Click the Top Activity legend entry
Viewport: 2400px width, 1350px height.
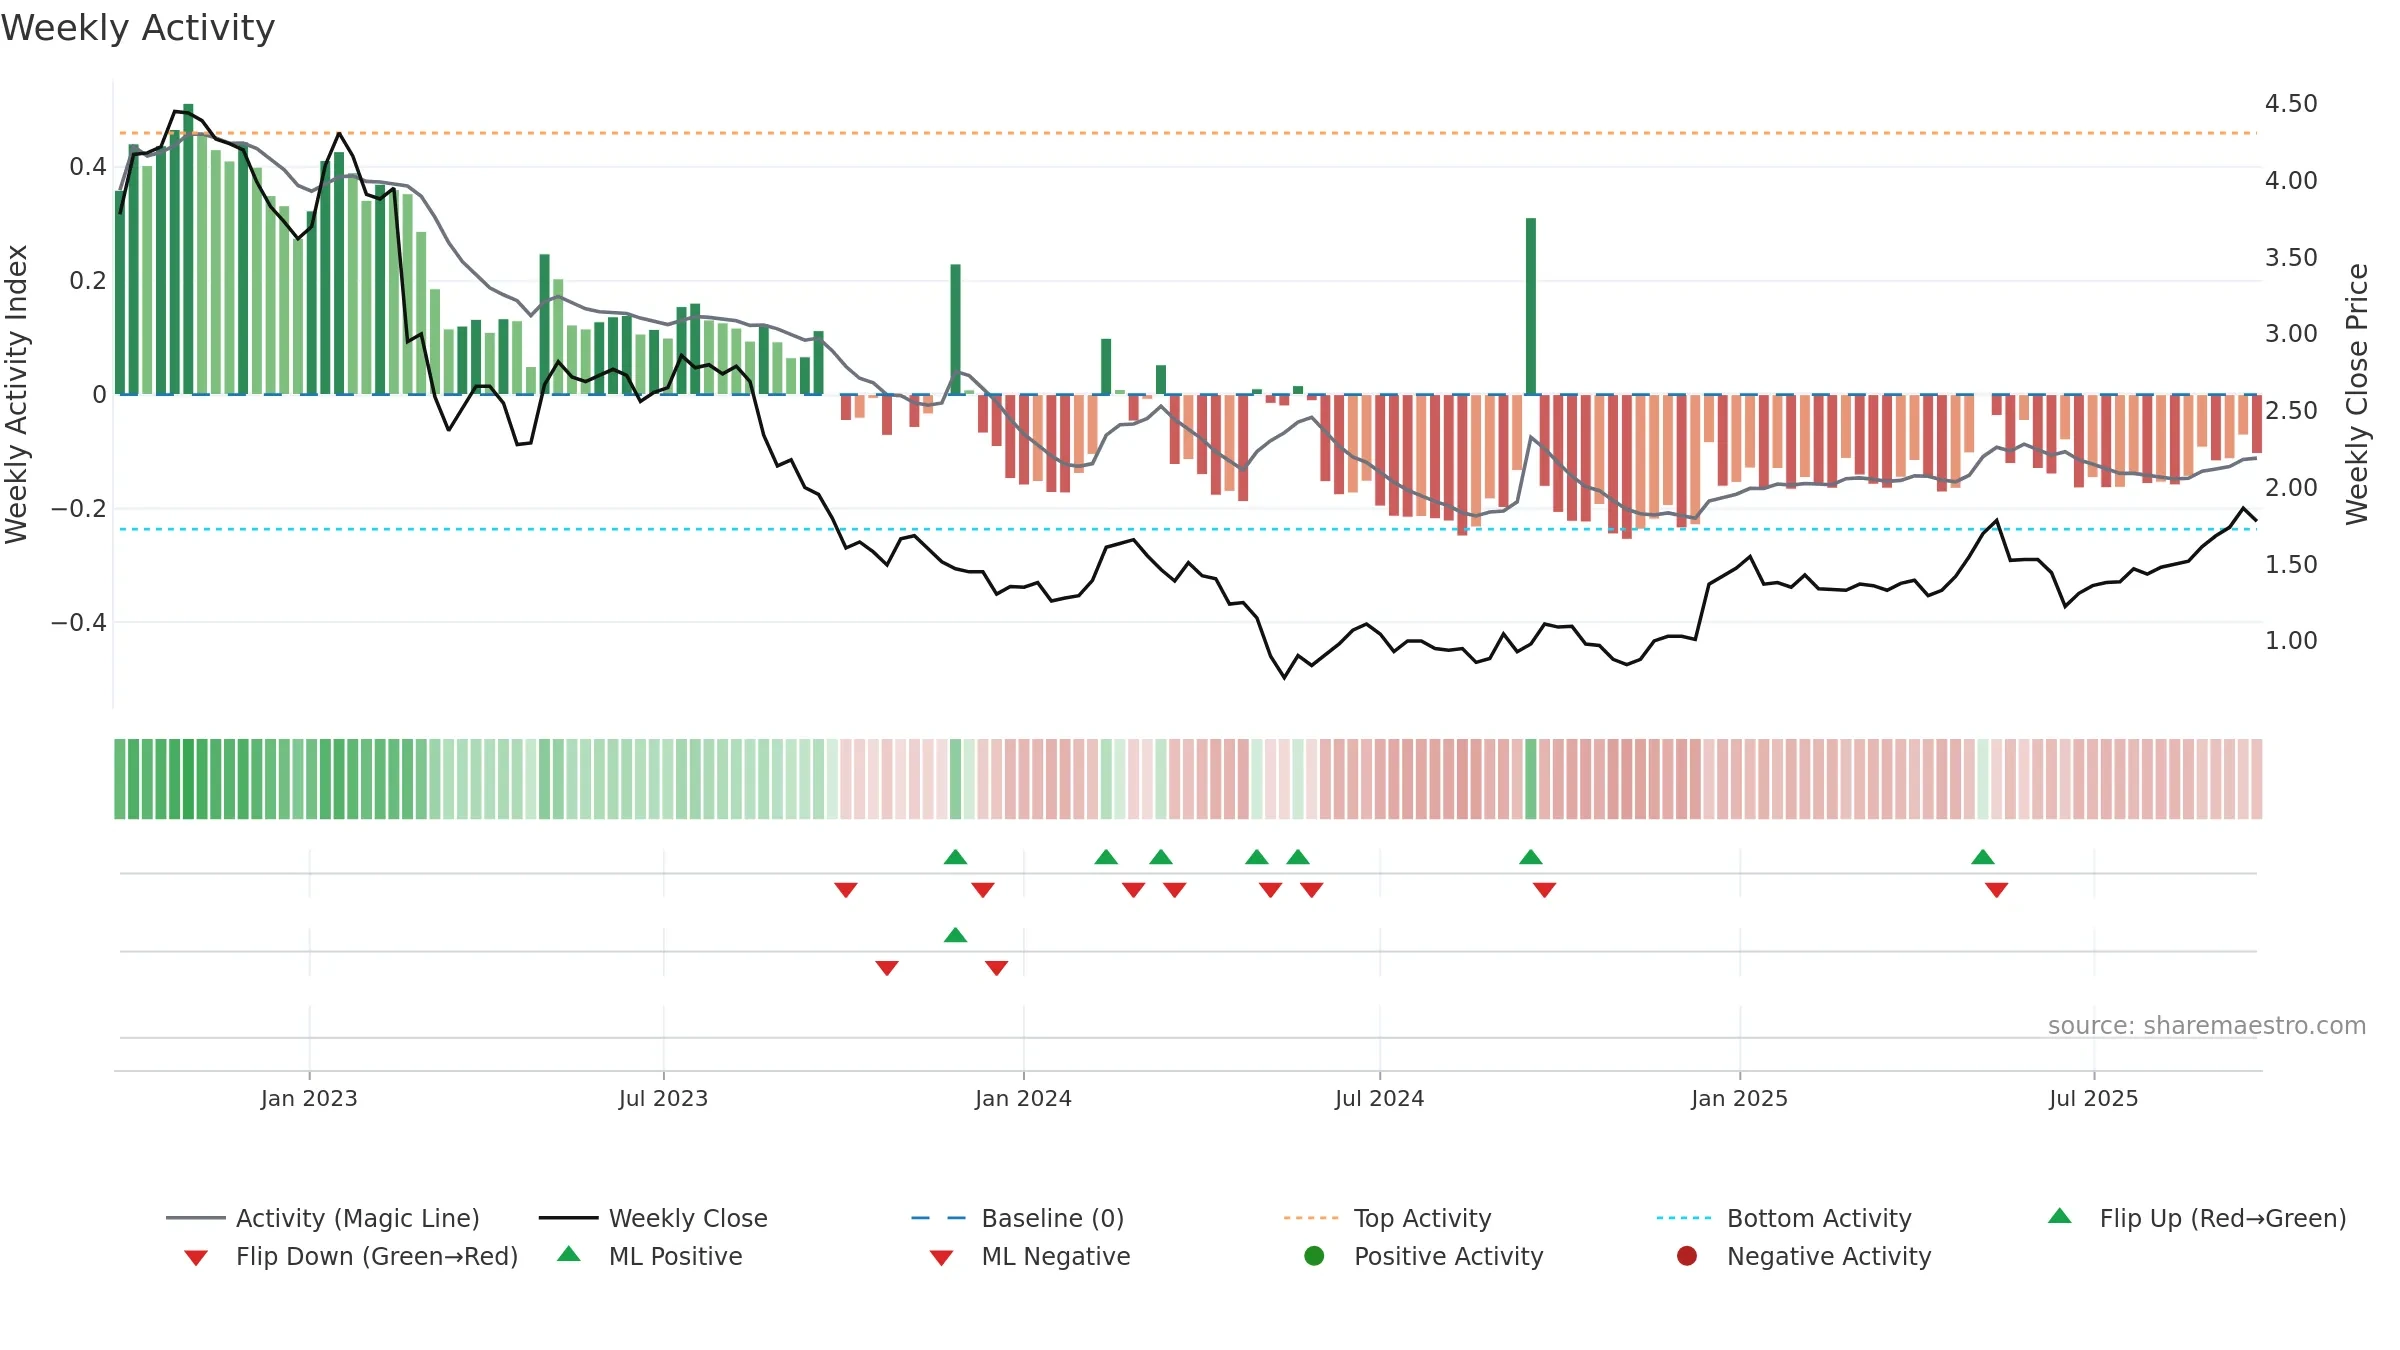coord(1387,1218)
